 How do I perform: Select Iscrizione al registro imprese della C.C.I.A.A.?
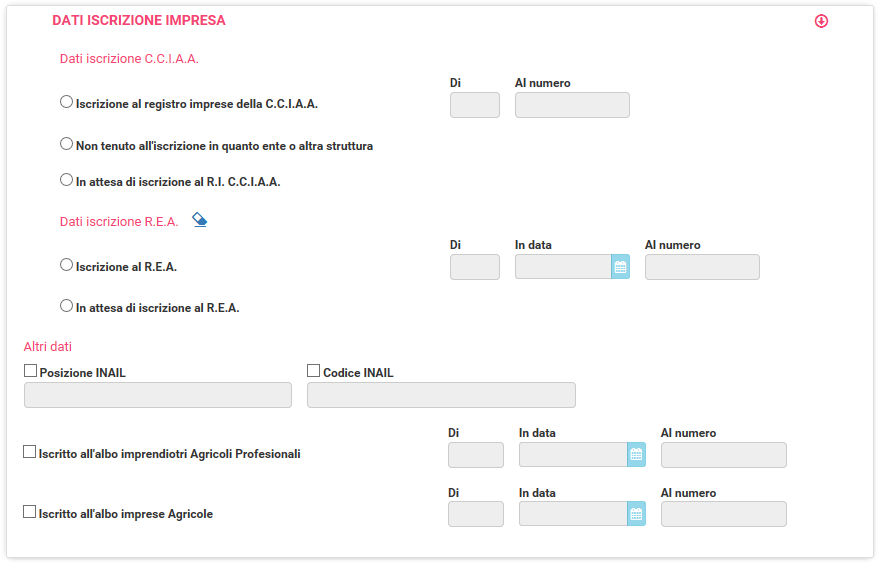(x=66, y=102)
